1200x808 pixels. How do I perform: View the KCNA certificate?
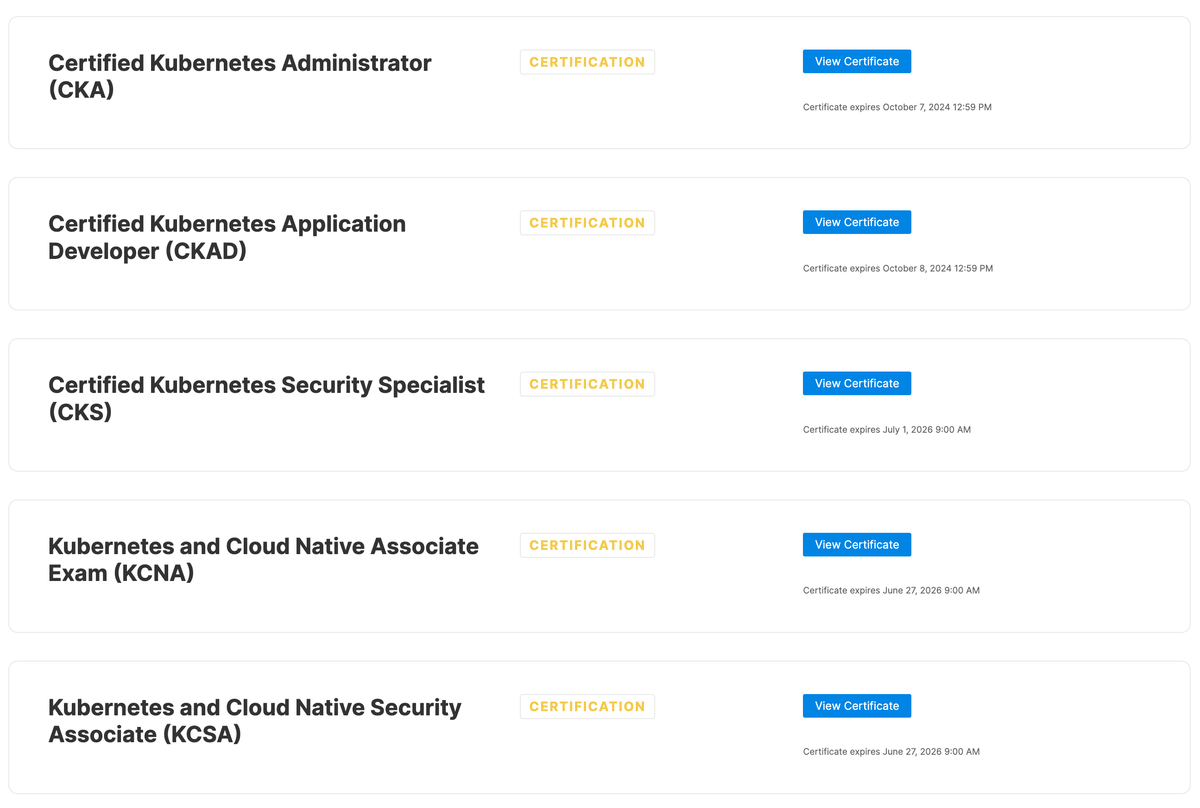pos(857,544)
